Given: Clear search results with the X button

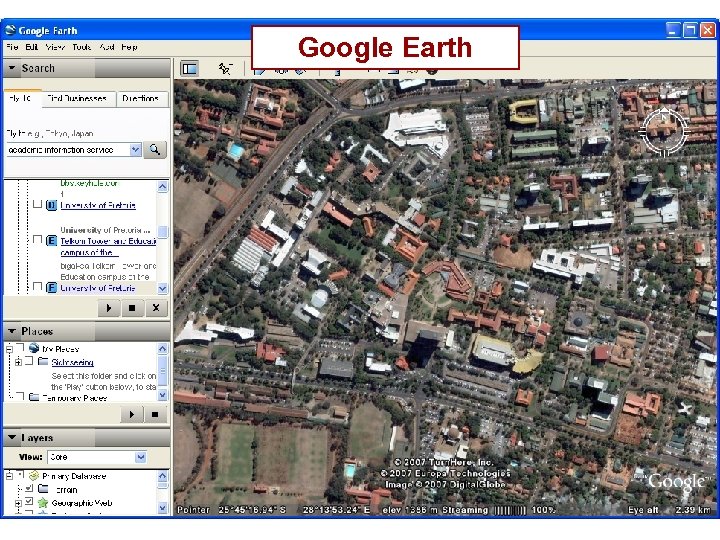Looking at the screenshot, I should point(156,308).
